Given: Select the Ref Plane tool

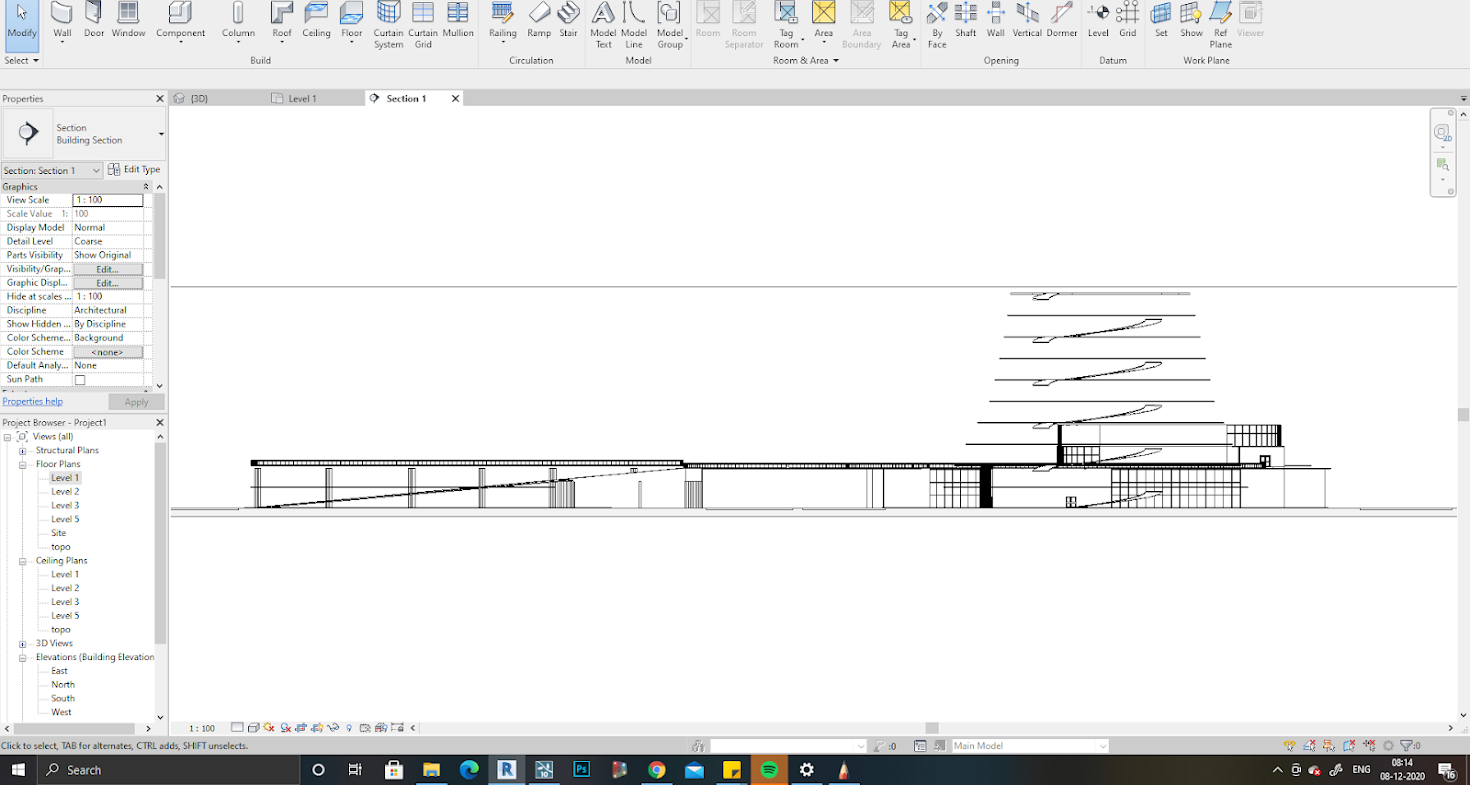Looking at the screenshot, I should [x=1220, y=26].
